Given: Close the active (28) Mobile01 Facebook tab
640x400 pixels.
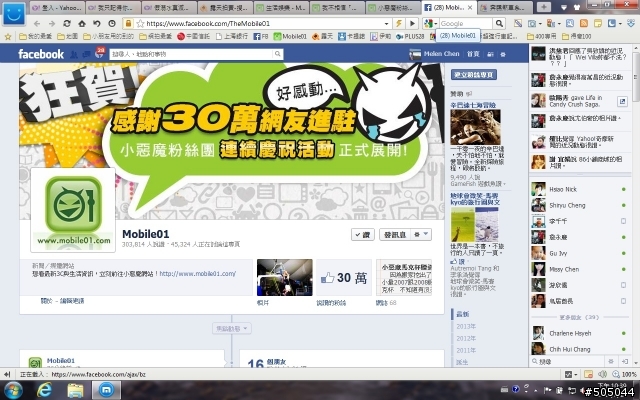Looking at the screenshot, I should tap(470, 7).
